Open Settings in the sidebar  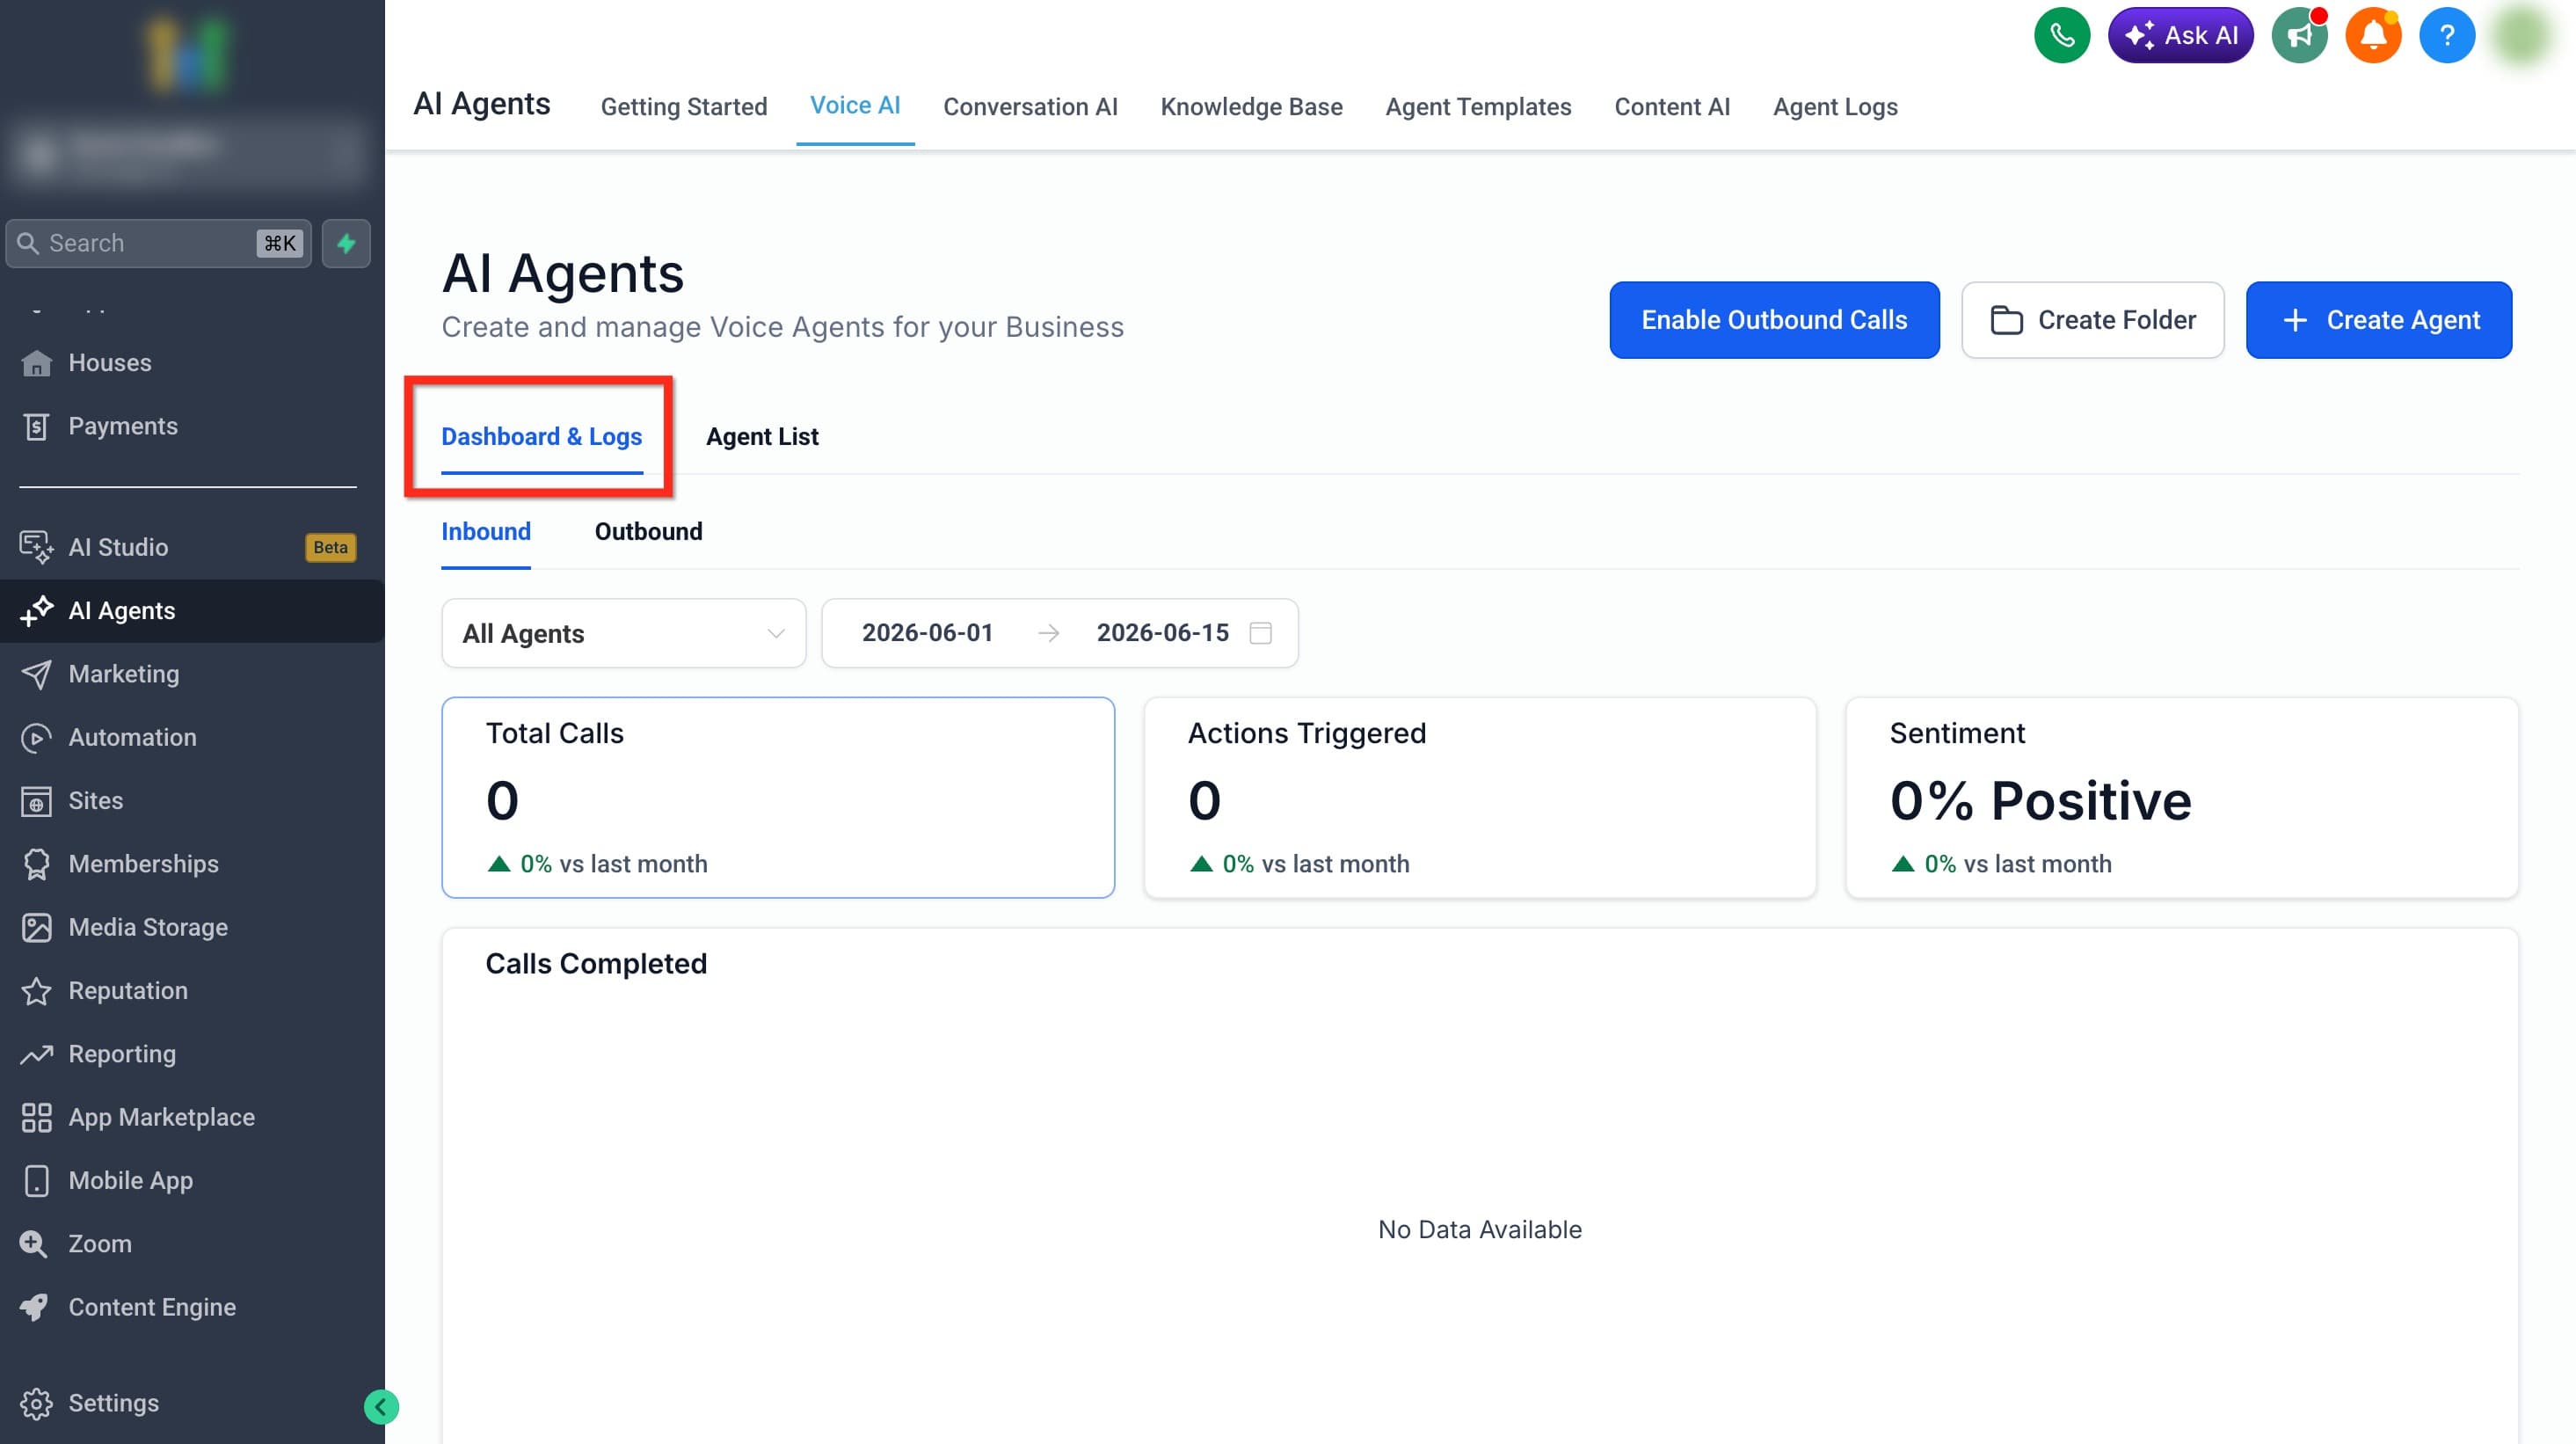point(192,1404)
